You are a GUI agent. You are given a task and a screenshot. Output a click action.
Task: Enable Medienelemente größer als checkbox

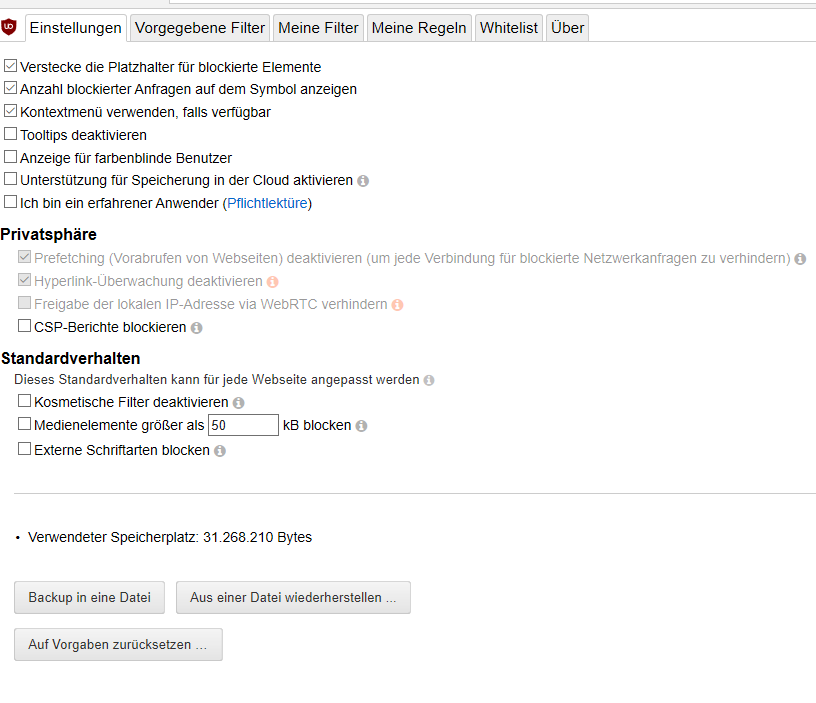[x=24, y=424]
